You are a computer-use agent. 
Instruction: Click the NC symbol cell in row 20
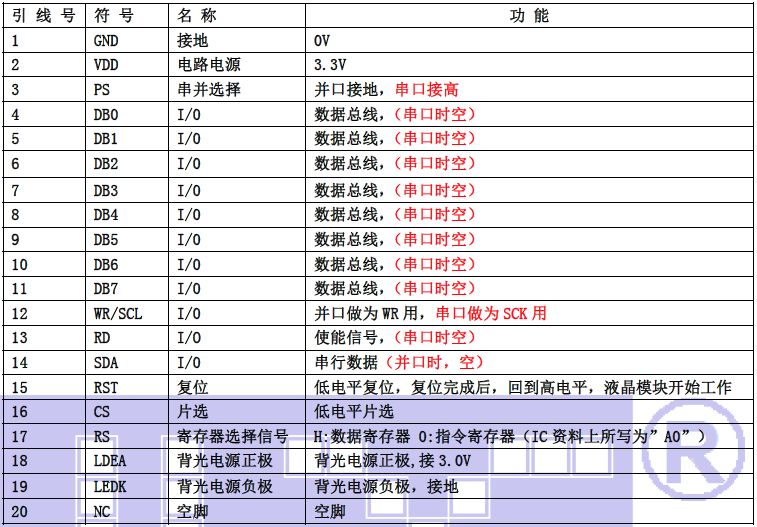[102, 511]
